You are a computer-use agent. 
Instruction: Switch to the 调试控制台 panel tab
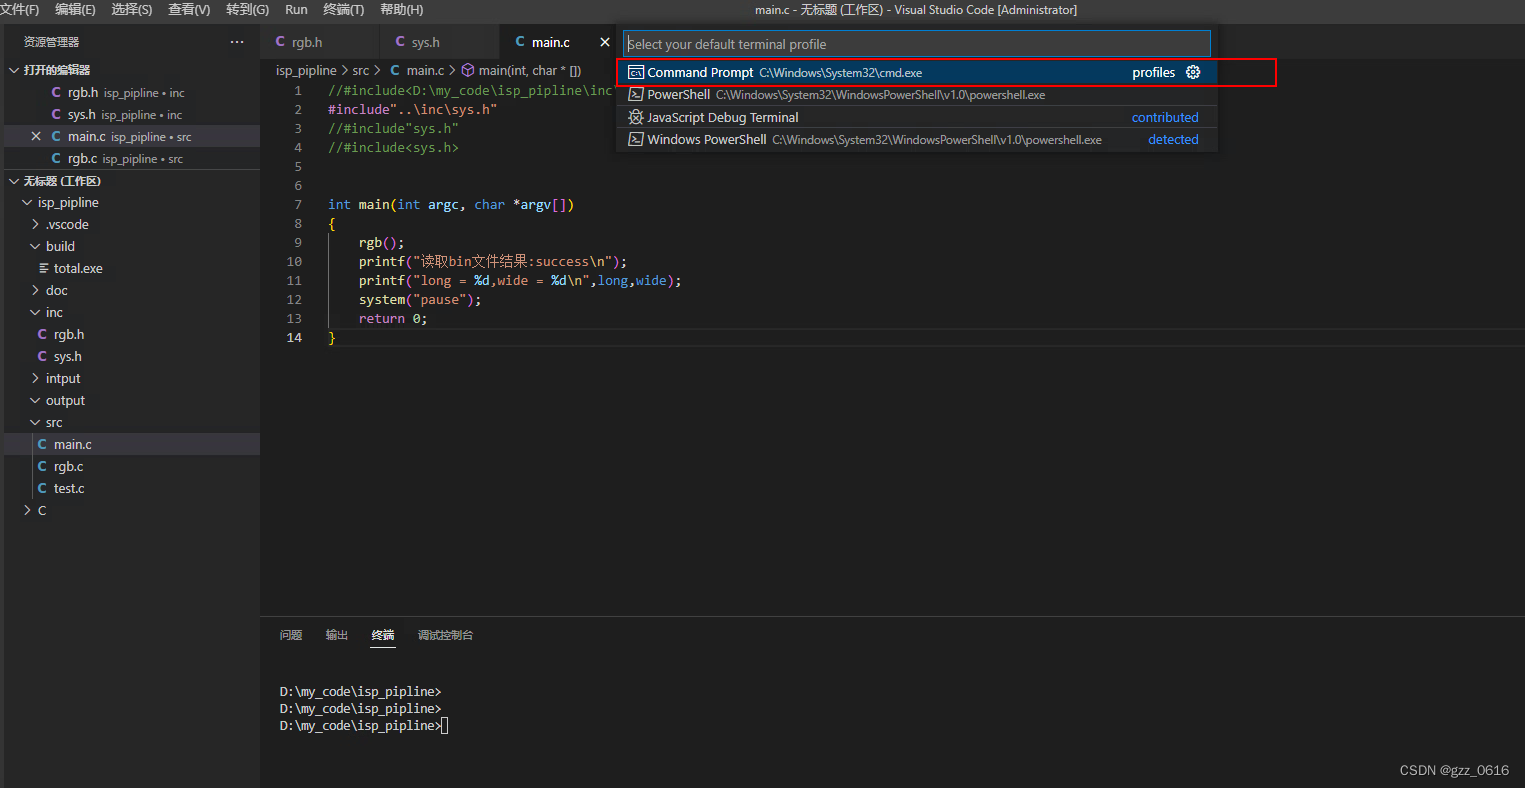click(x=445, y=635)
